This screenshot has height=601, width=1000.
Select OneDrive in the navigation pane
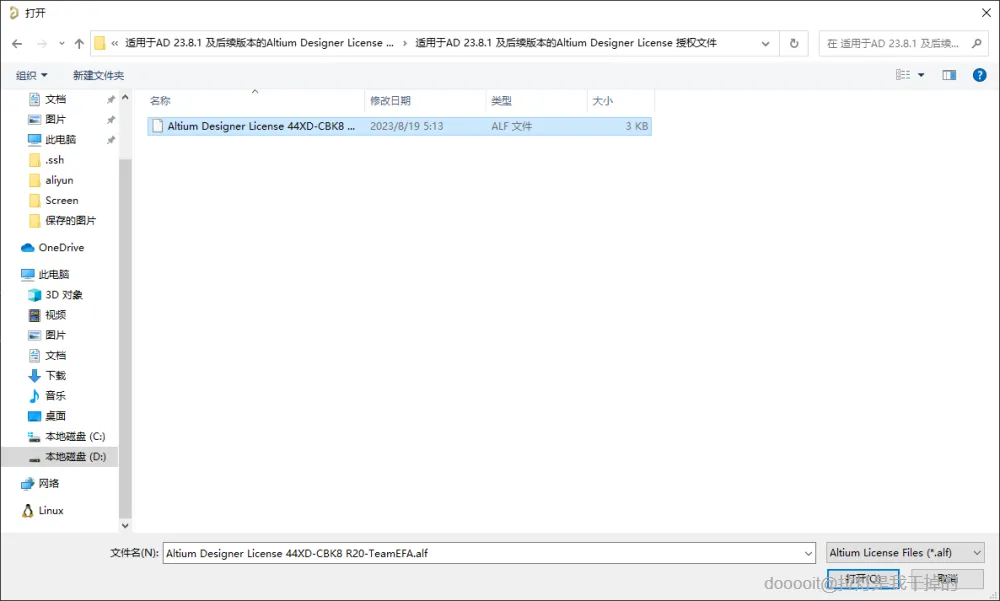(x=61, y=248)
